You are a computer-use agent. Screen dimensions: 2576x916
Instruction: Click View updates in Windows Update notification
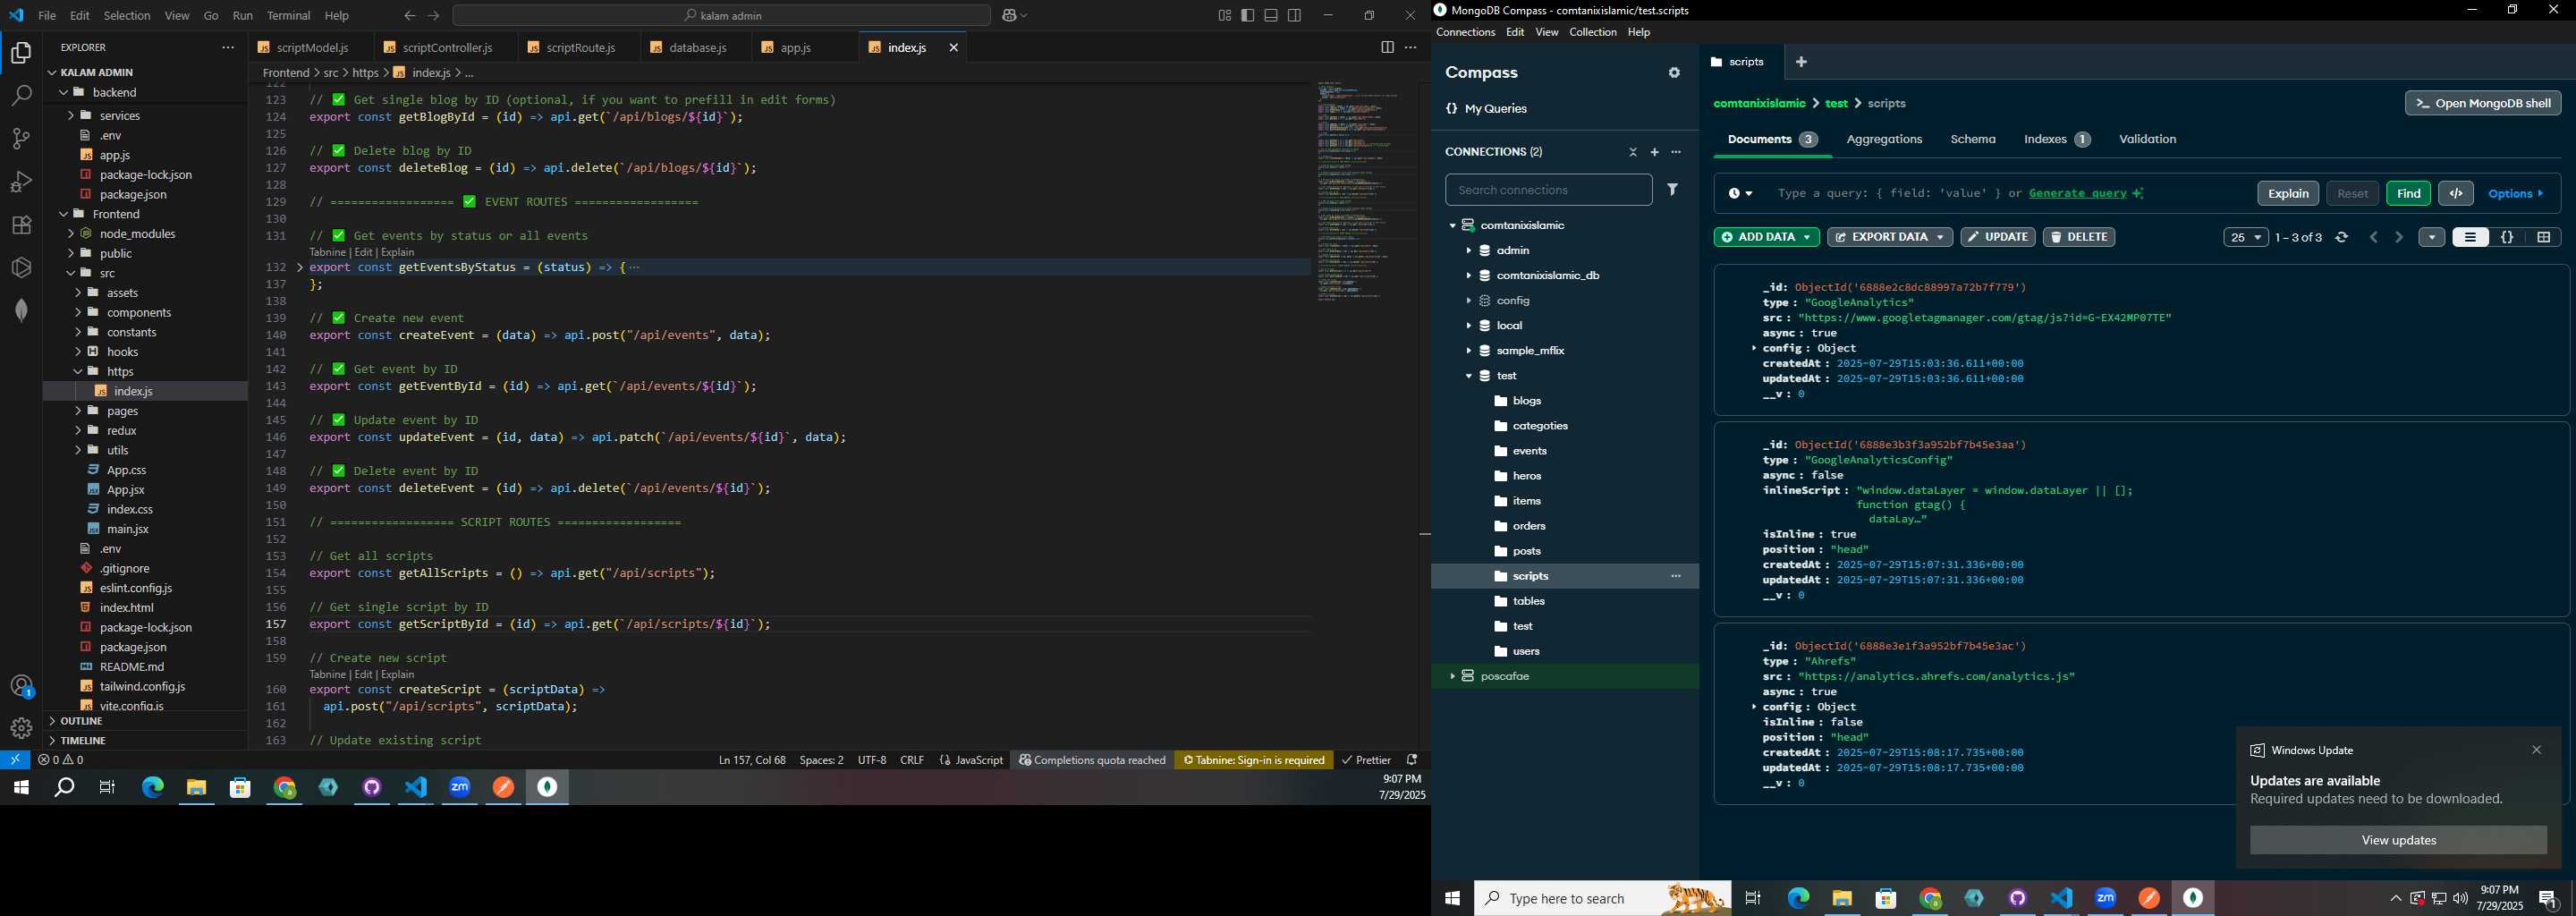coord(2398,840)
